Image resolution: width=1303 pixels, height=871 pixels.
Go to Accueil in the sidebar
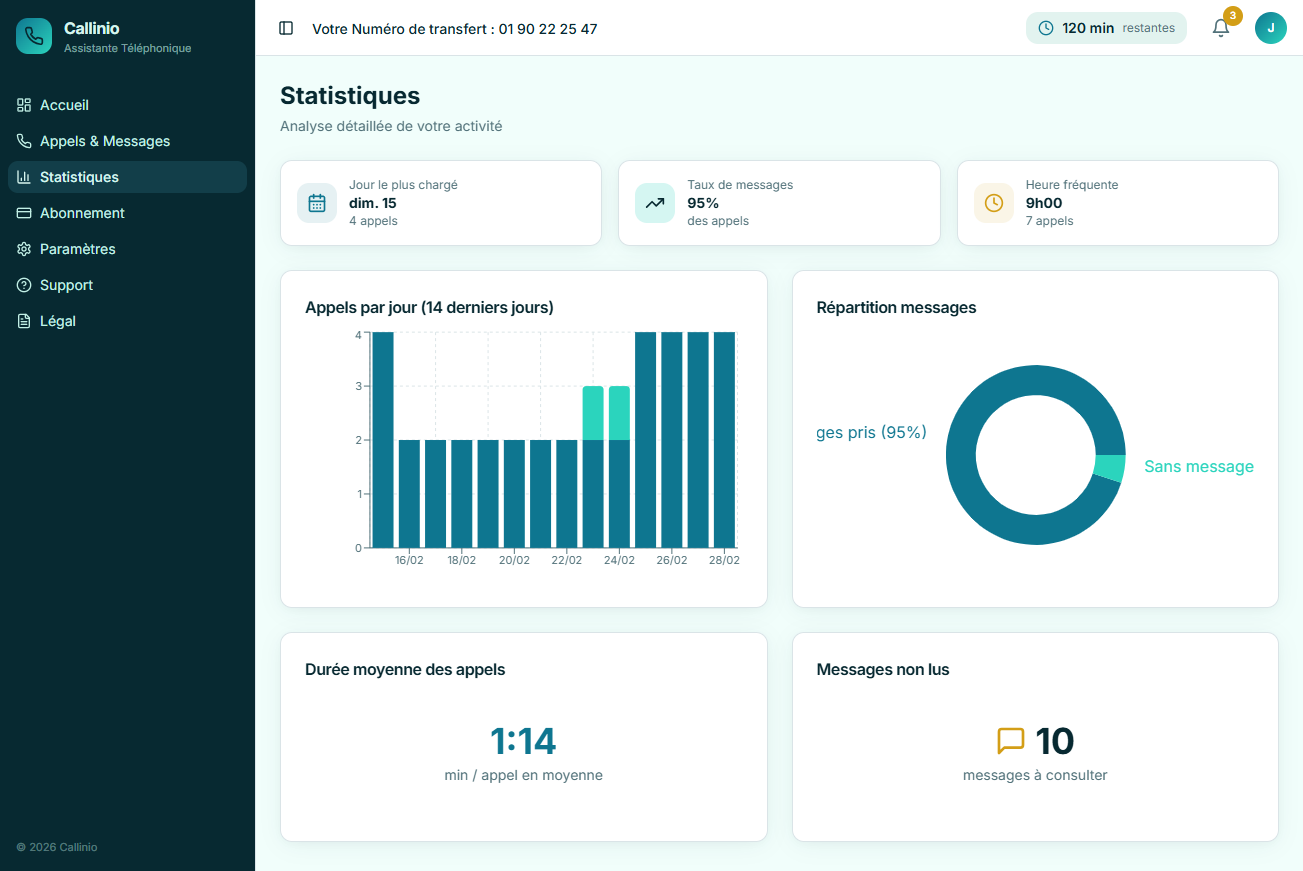coord(64,105)
